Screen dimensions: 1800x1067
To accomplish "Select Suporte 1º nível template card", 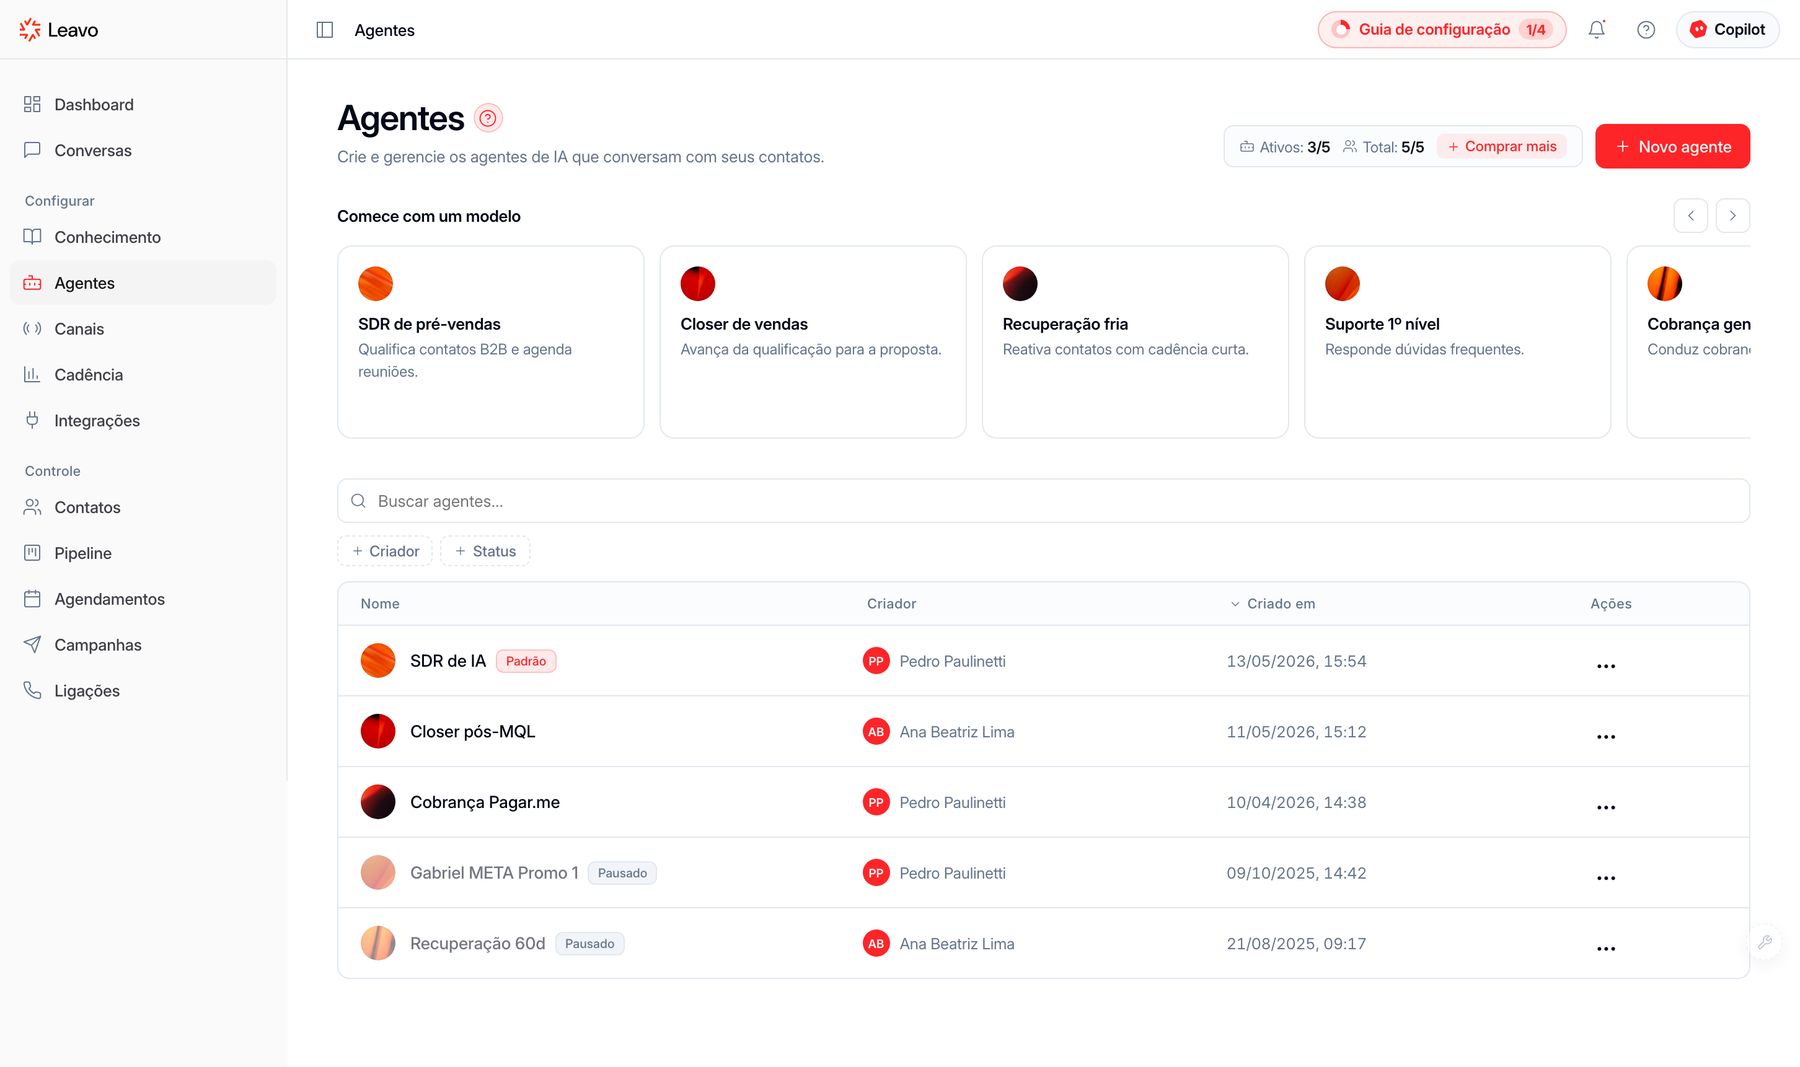I will [x=1457, y=342].
